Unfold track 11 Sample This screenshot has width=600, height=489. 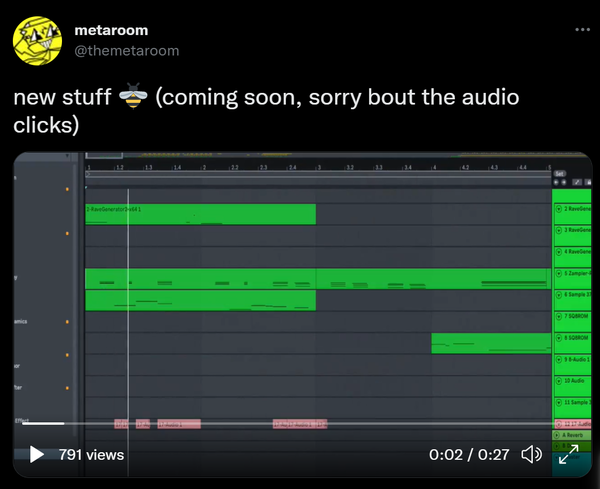[559, 403]
